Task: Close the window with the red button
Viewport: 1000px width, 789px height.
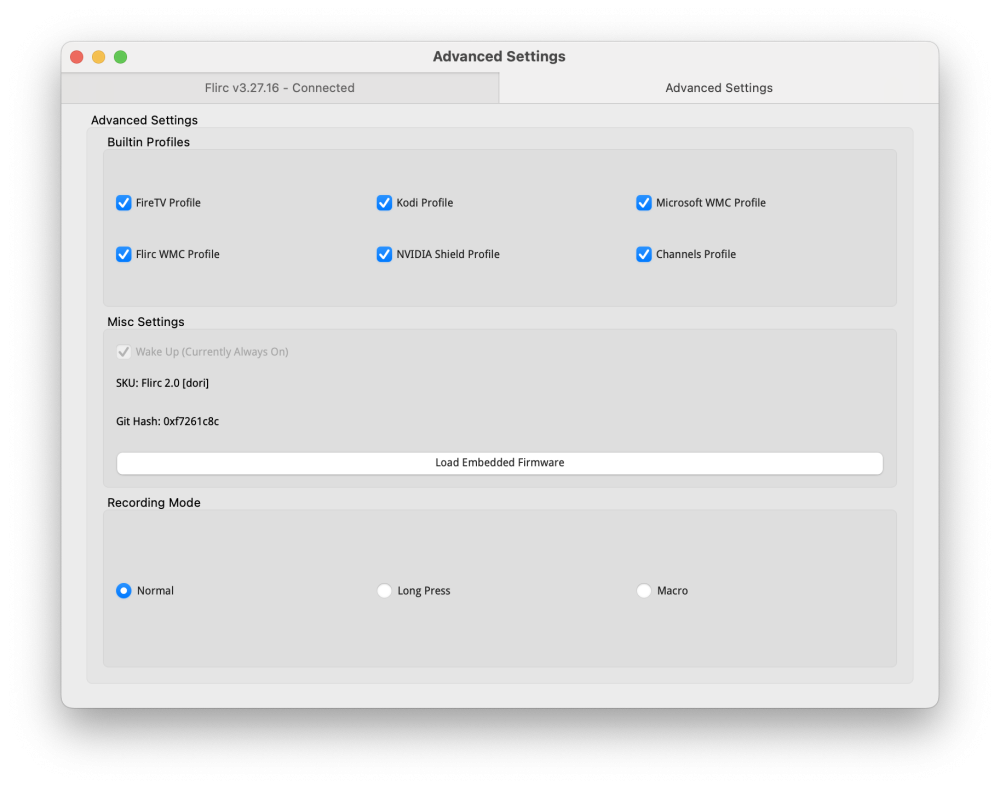Action: pyautogui.click(x=77, y=57)
